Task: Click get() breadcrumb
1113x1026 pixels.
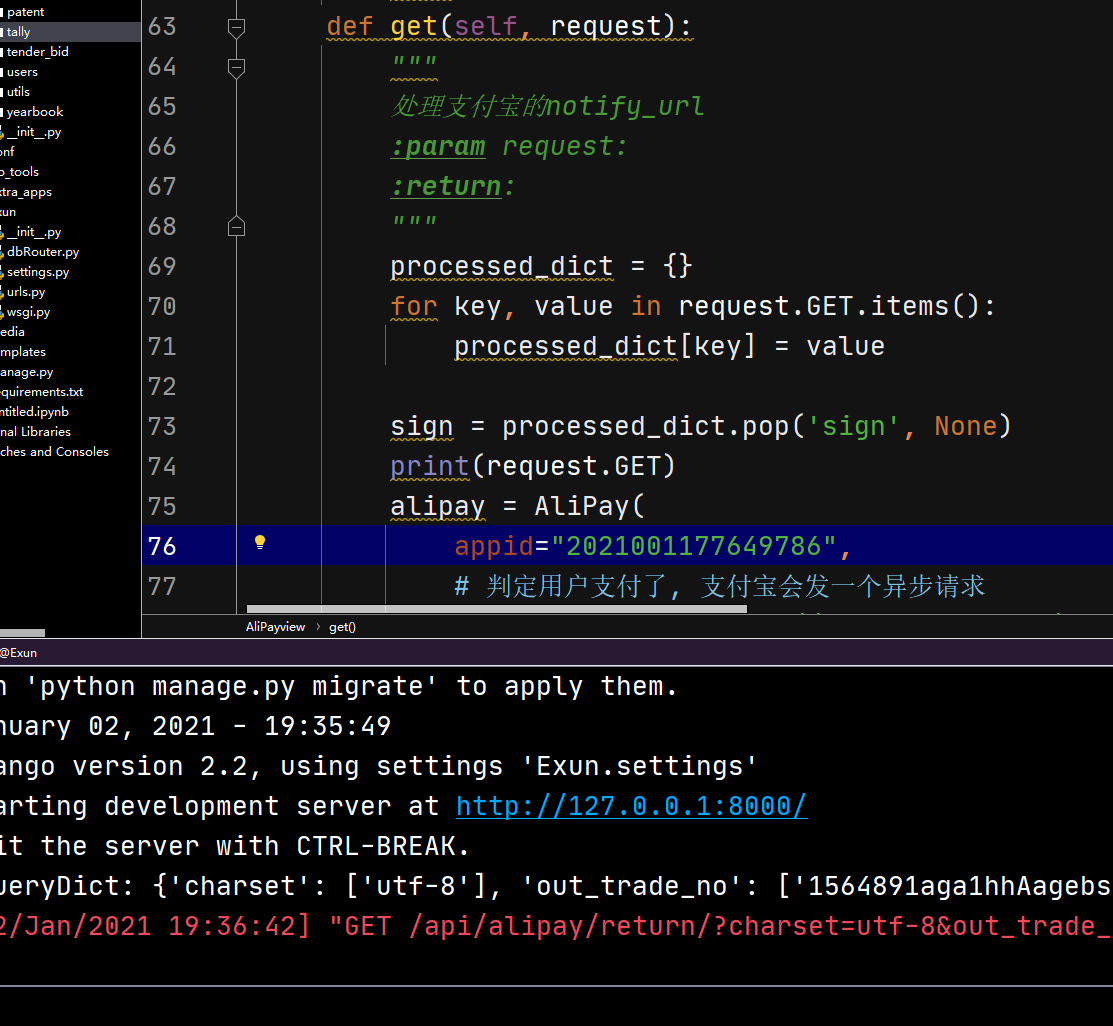Action: click(x=342, y=627)
